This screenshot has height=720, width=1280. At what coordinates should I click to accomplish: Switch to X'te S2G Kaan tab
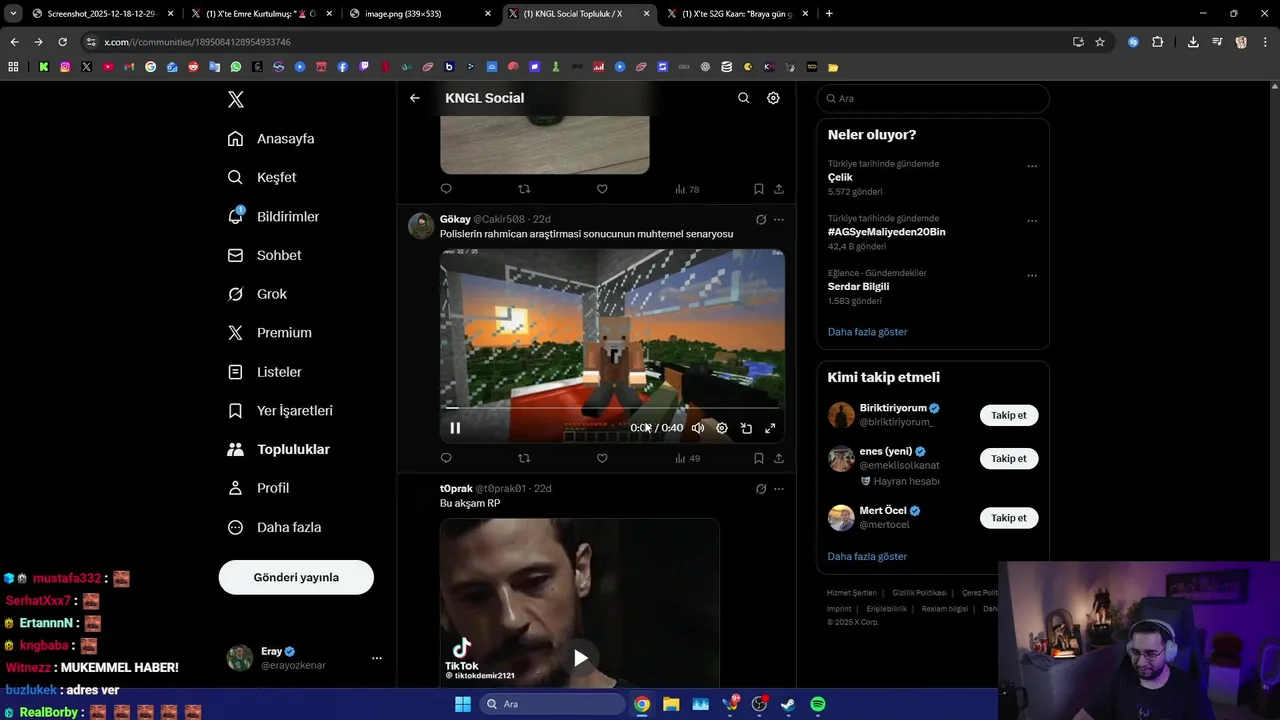736,14
